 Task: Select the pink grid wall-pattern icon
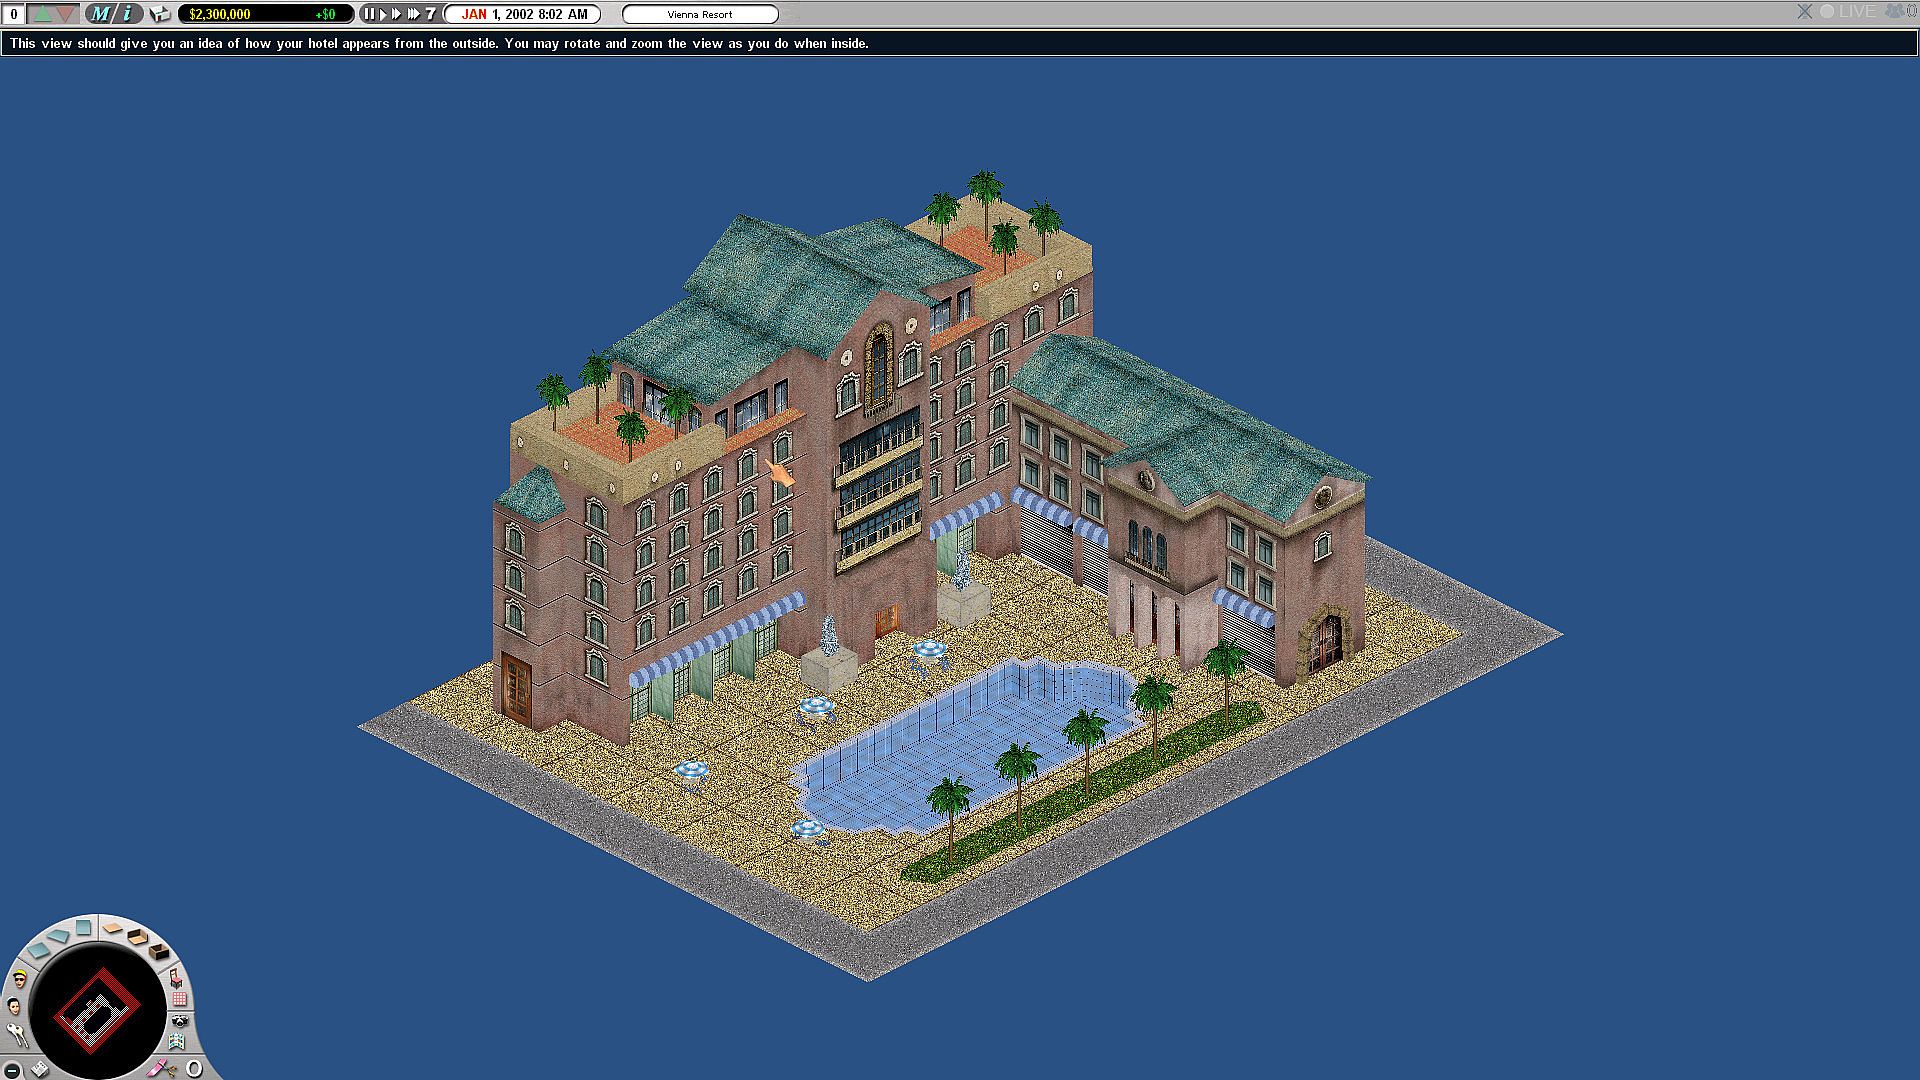click(179, 998)
